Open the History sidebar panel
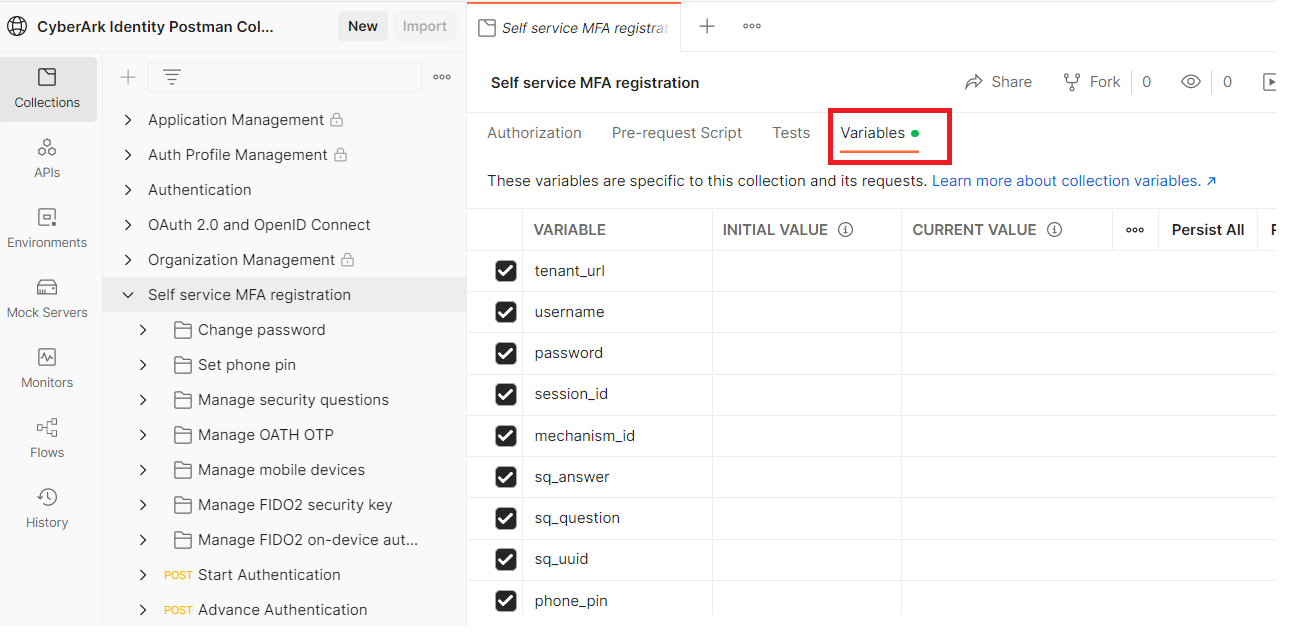Viewport: 1302px width, 634px height. (47, 509)
